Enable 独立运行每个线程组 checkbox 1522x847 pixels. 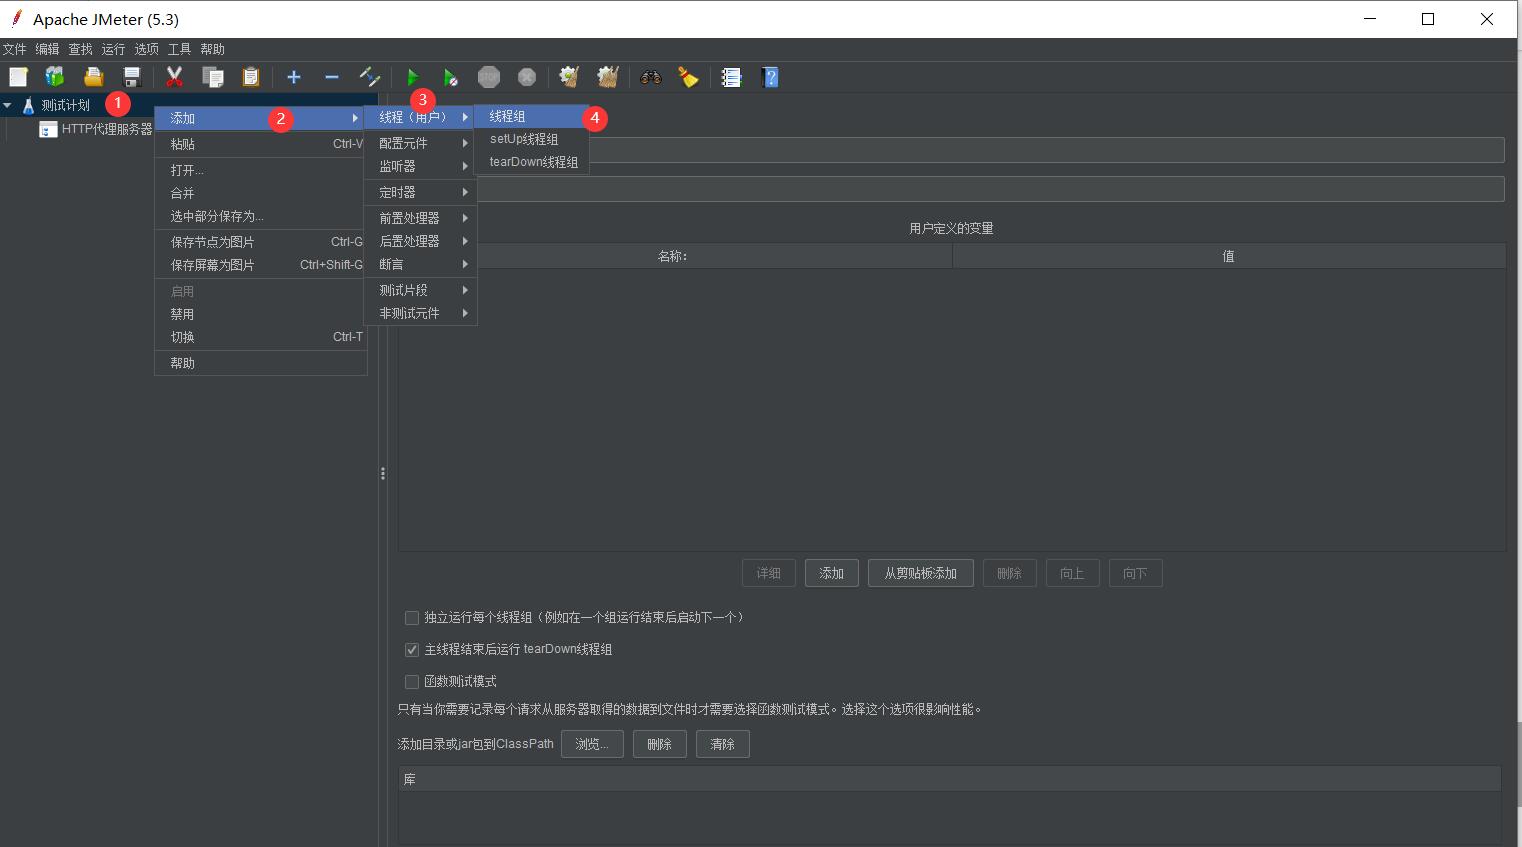pyautogui.click(x=411, y=618)
